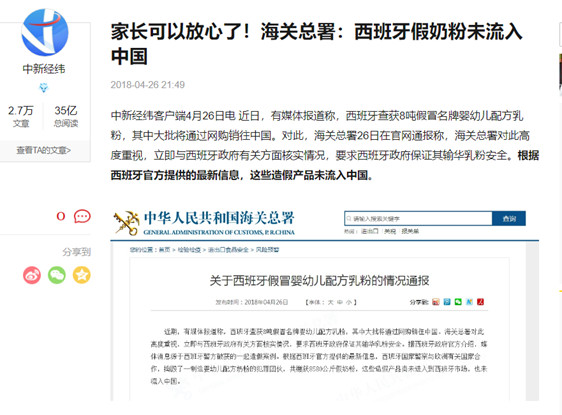Click the article headline 家长可以放心了
Viewport: 562px width, 415px height.
point(316,44)
